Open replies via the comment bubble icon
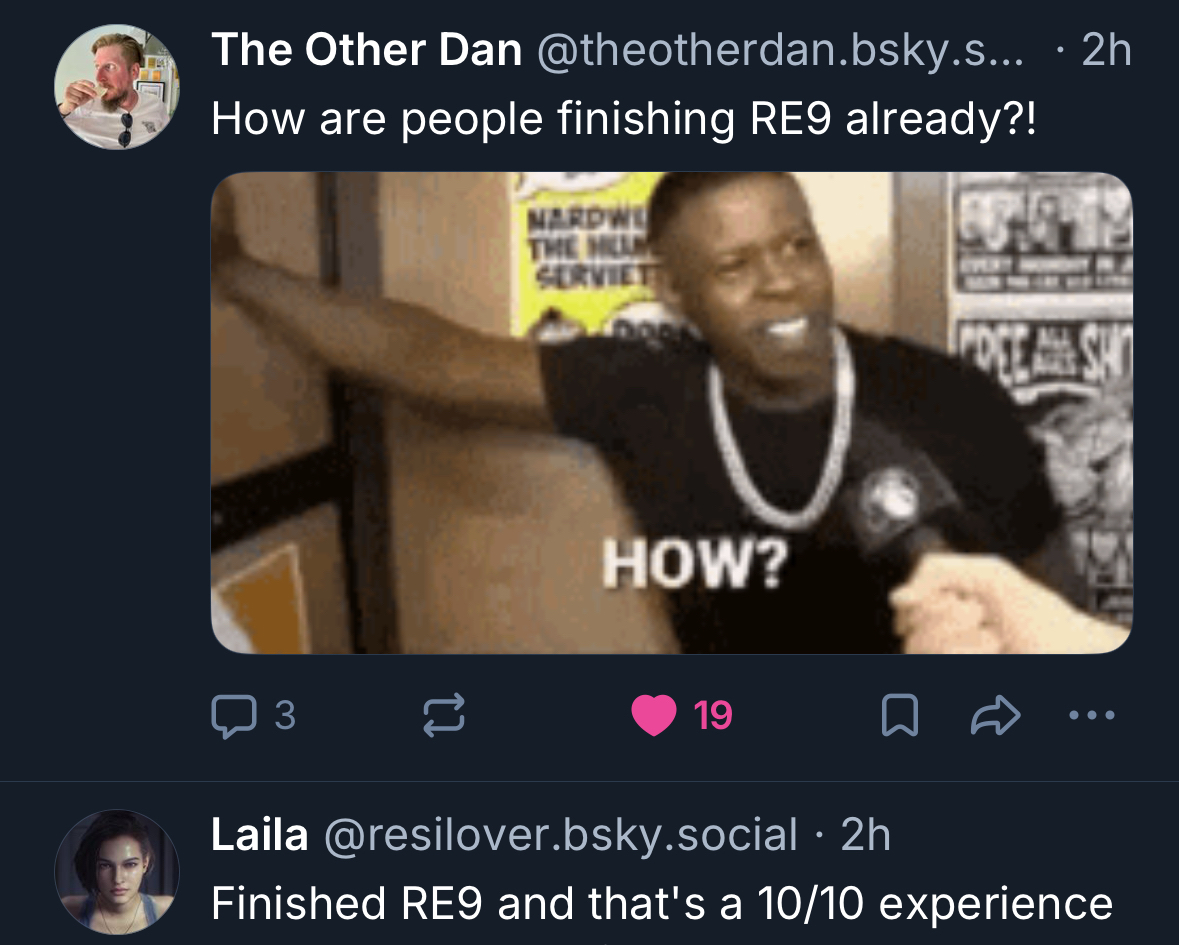The width and height of the screenshot is (1179, 945). click(x=234, y=716)
